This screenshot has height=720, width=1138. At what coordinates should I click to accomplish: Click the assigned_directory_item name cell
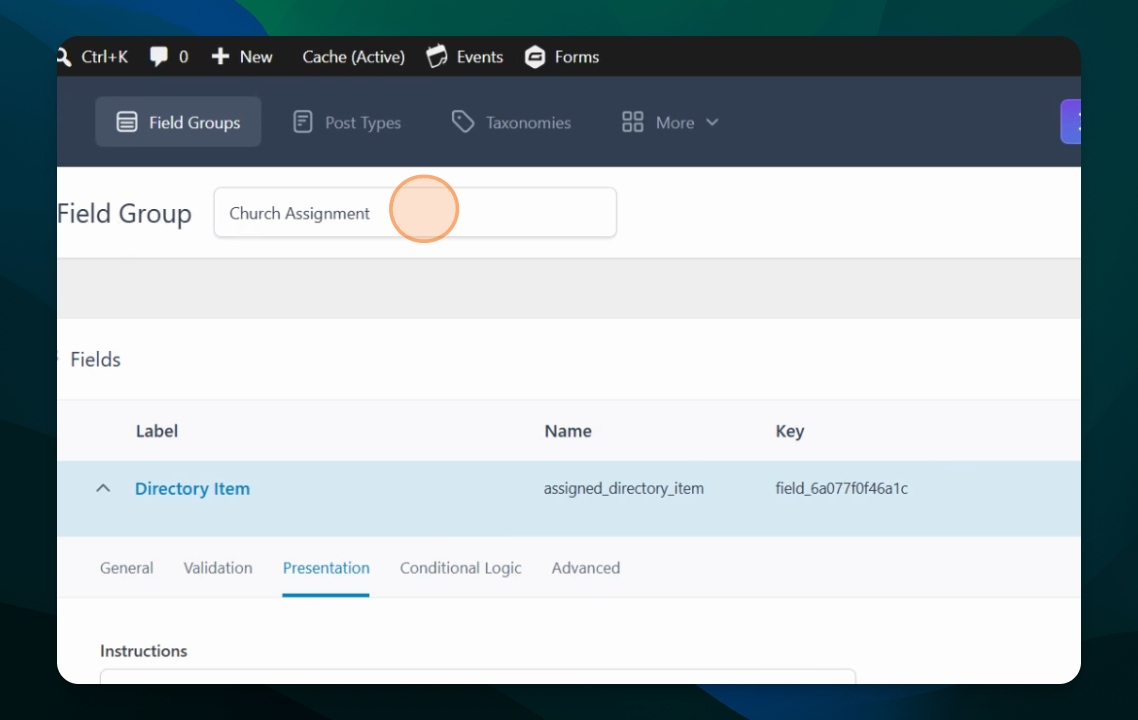tap(623, 488)
